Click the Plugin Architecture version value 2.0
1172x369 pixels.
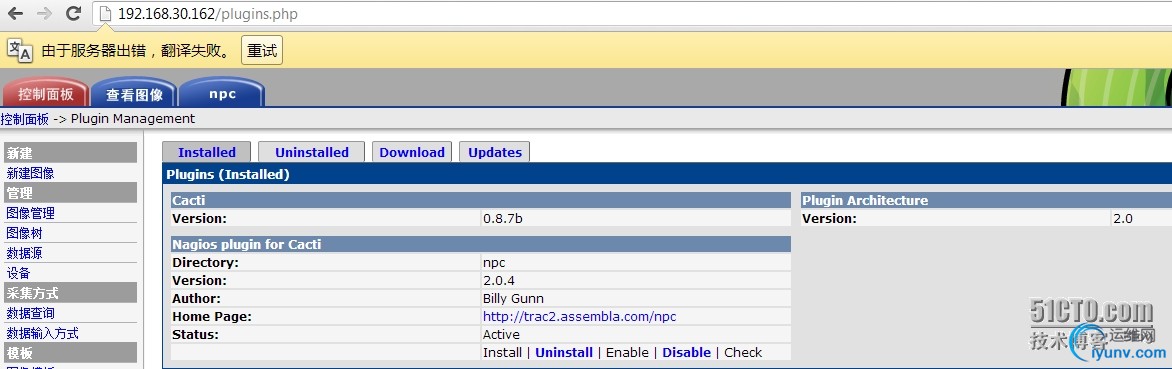[1123, 219]
